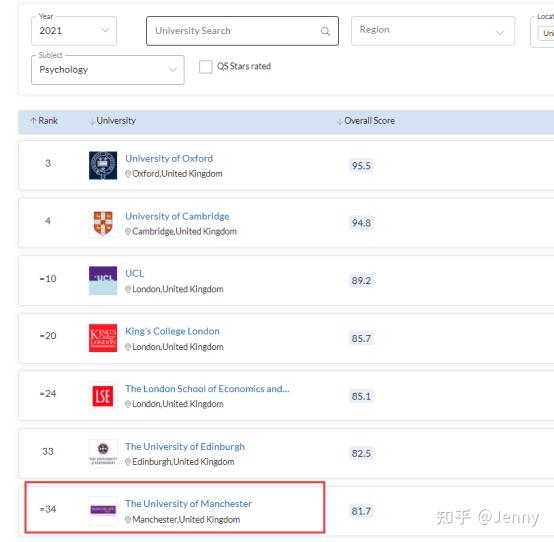The image size is (554, 542).
Task: Click the rank 33 cell
Action: 48,452
